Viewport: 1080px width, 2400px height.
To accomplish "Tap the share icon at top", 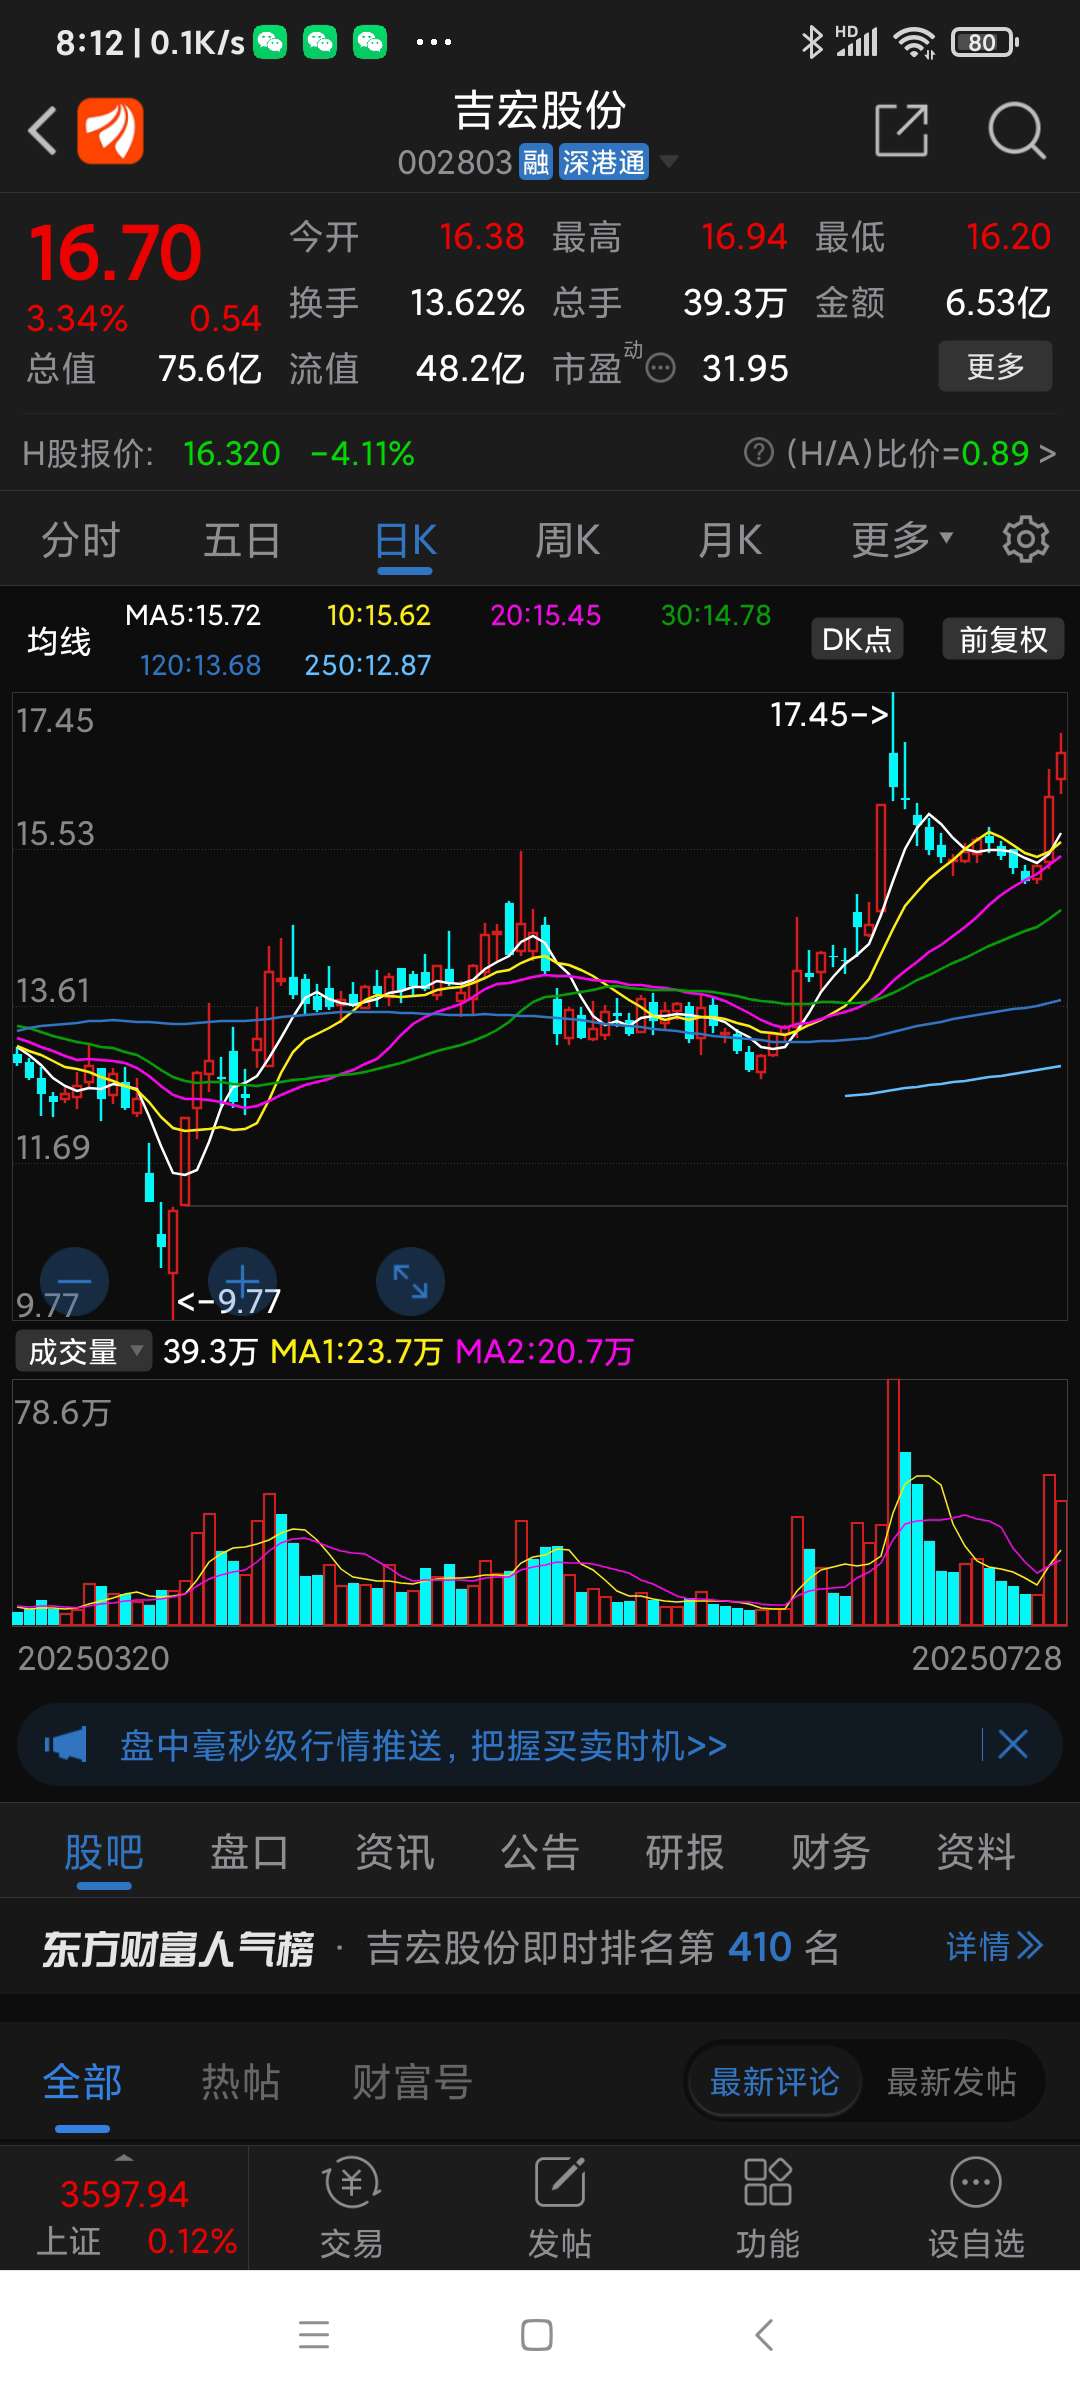I will 902,130.
